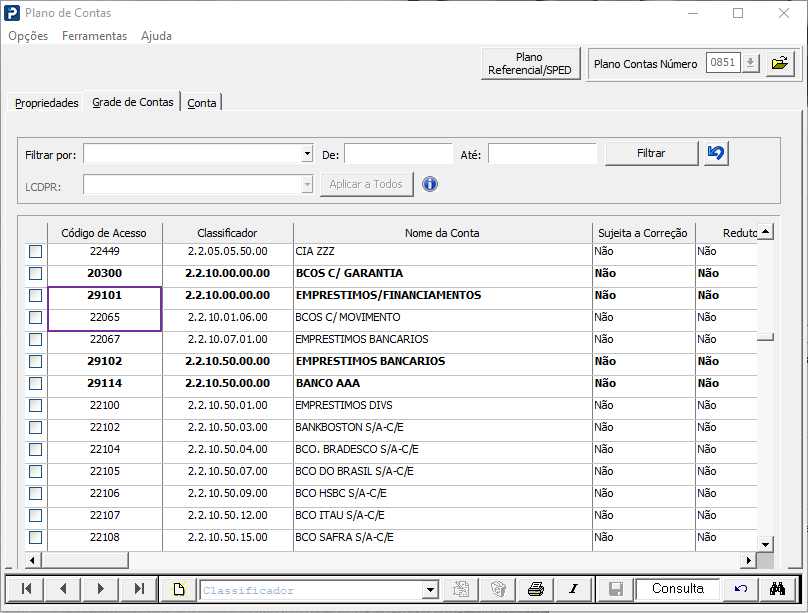
Task: Check the box for account 22065
Action: (36, 317)
